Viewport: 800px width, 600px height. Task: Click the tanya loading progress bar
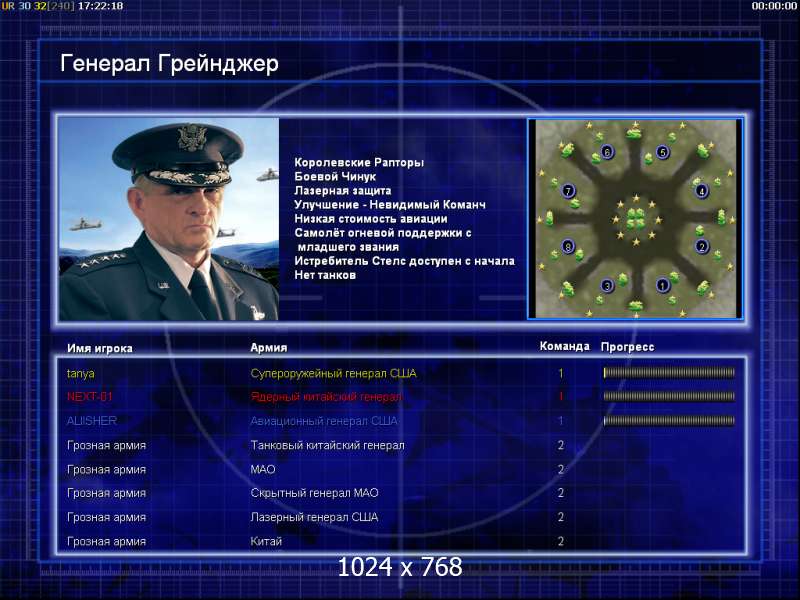669,373
